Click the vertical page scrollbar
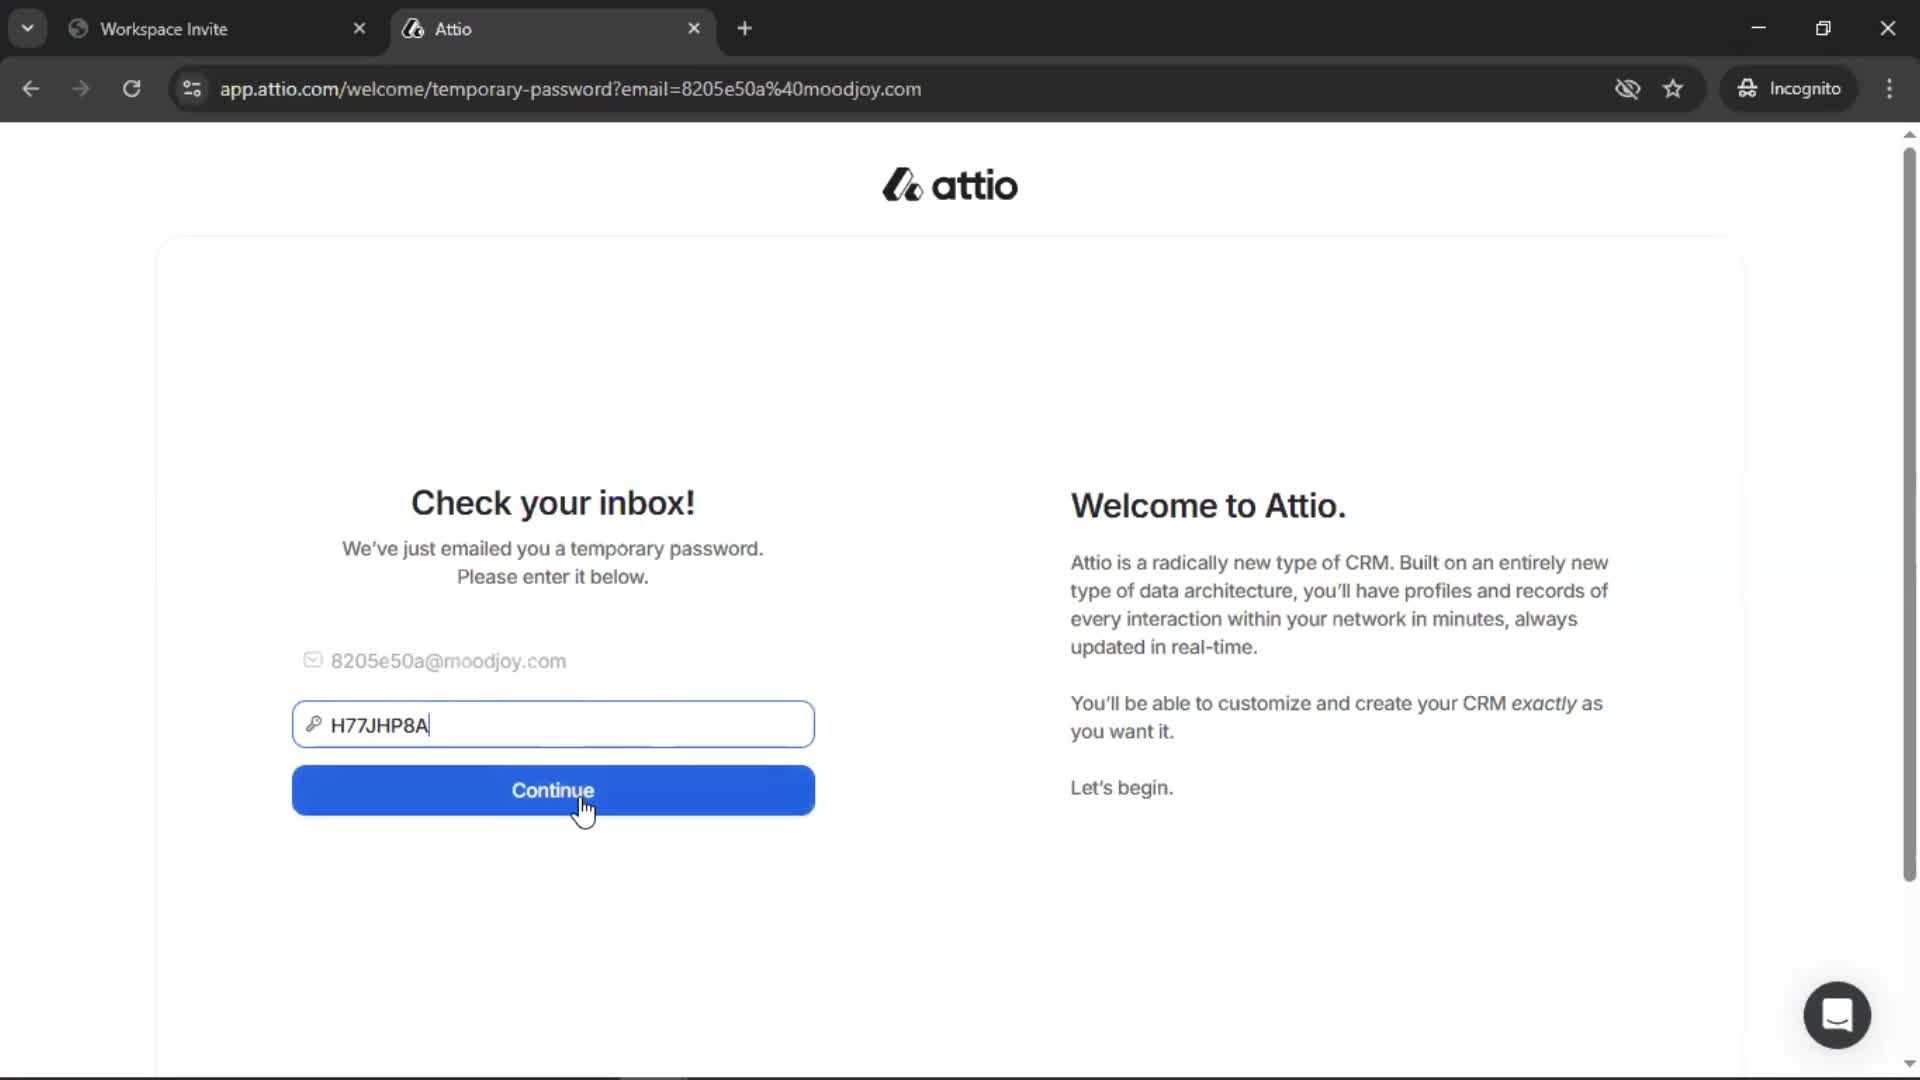 coord(1909,515)
